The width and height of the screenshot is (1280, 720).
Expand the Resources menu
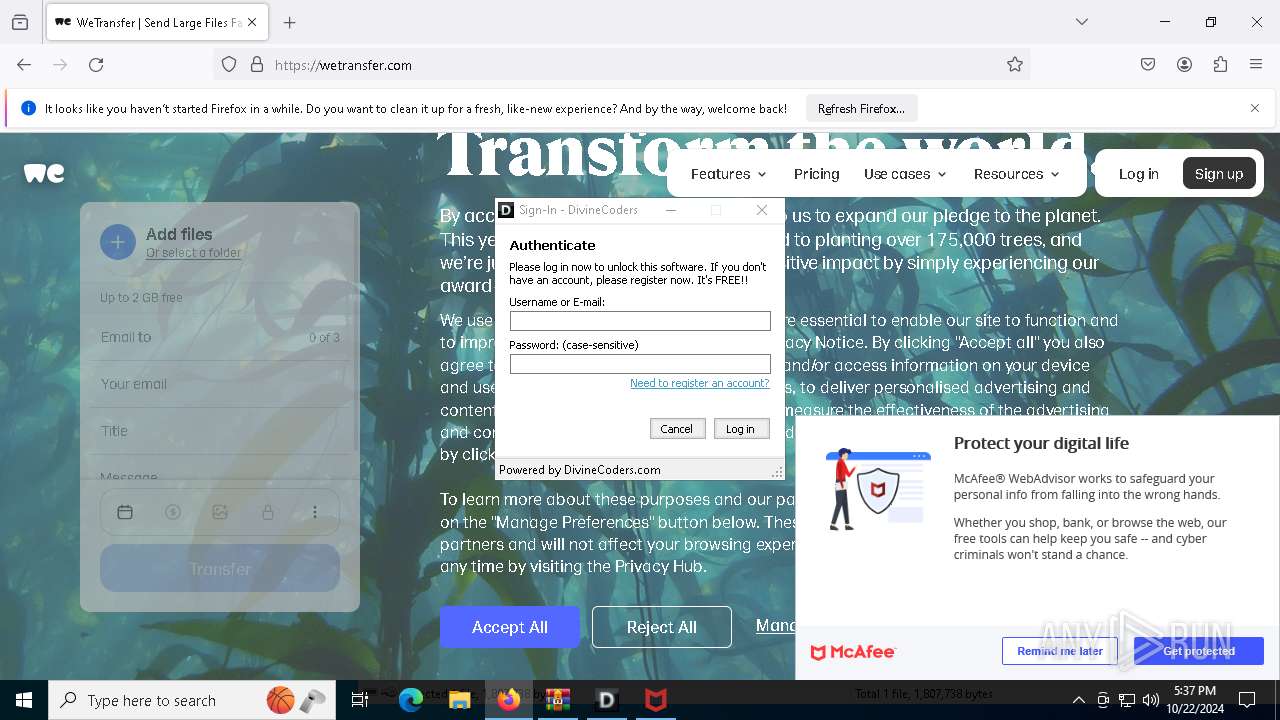point(1016,174)
